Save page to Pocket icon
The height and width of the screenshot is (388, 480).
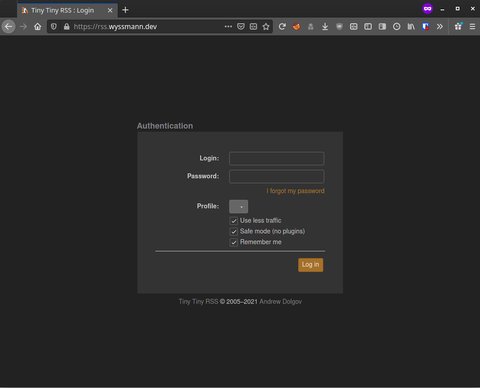[241, 26]
